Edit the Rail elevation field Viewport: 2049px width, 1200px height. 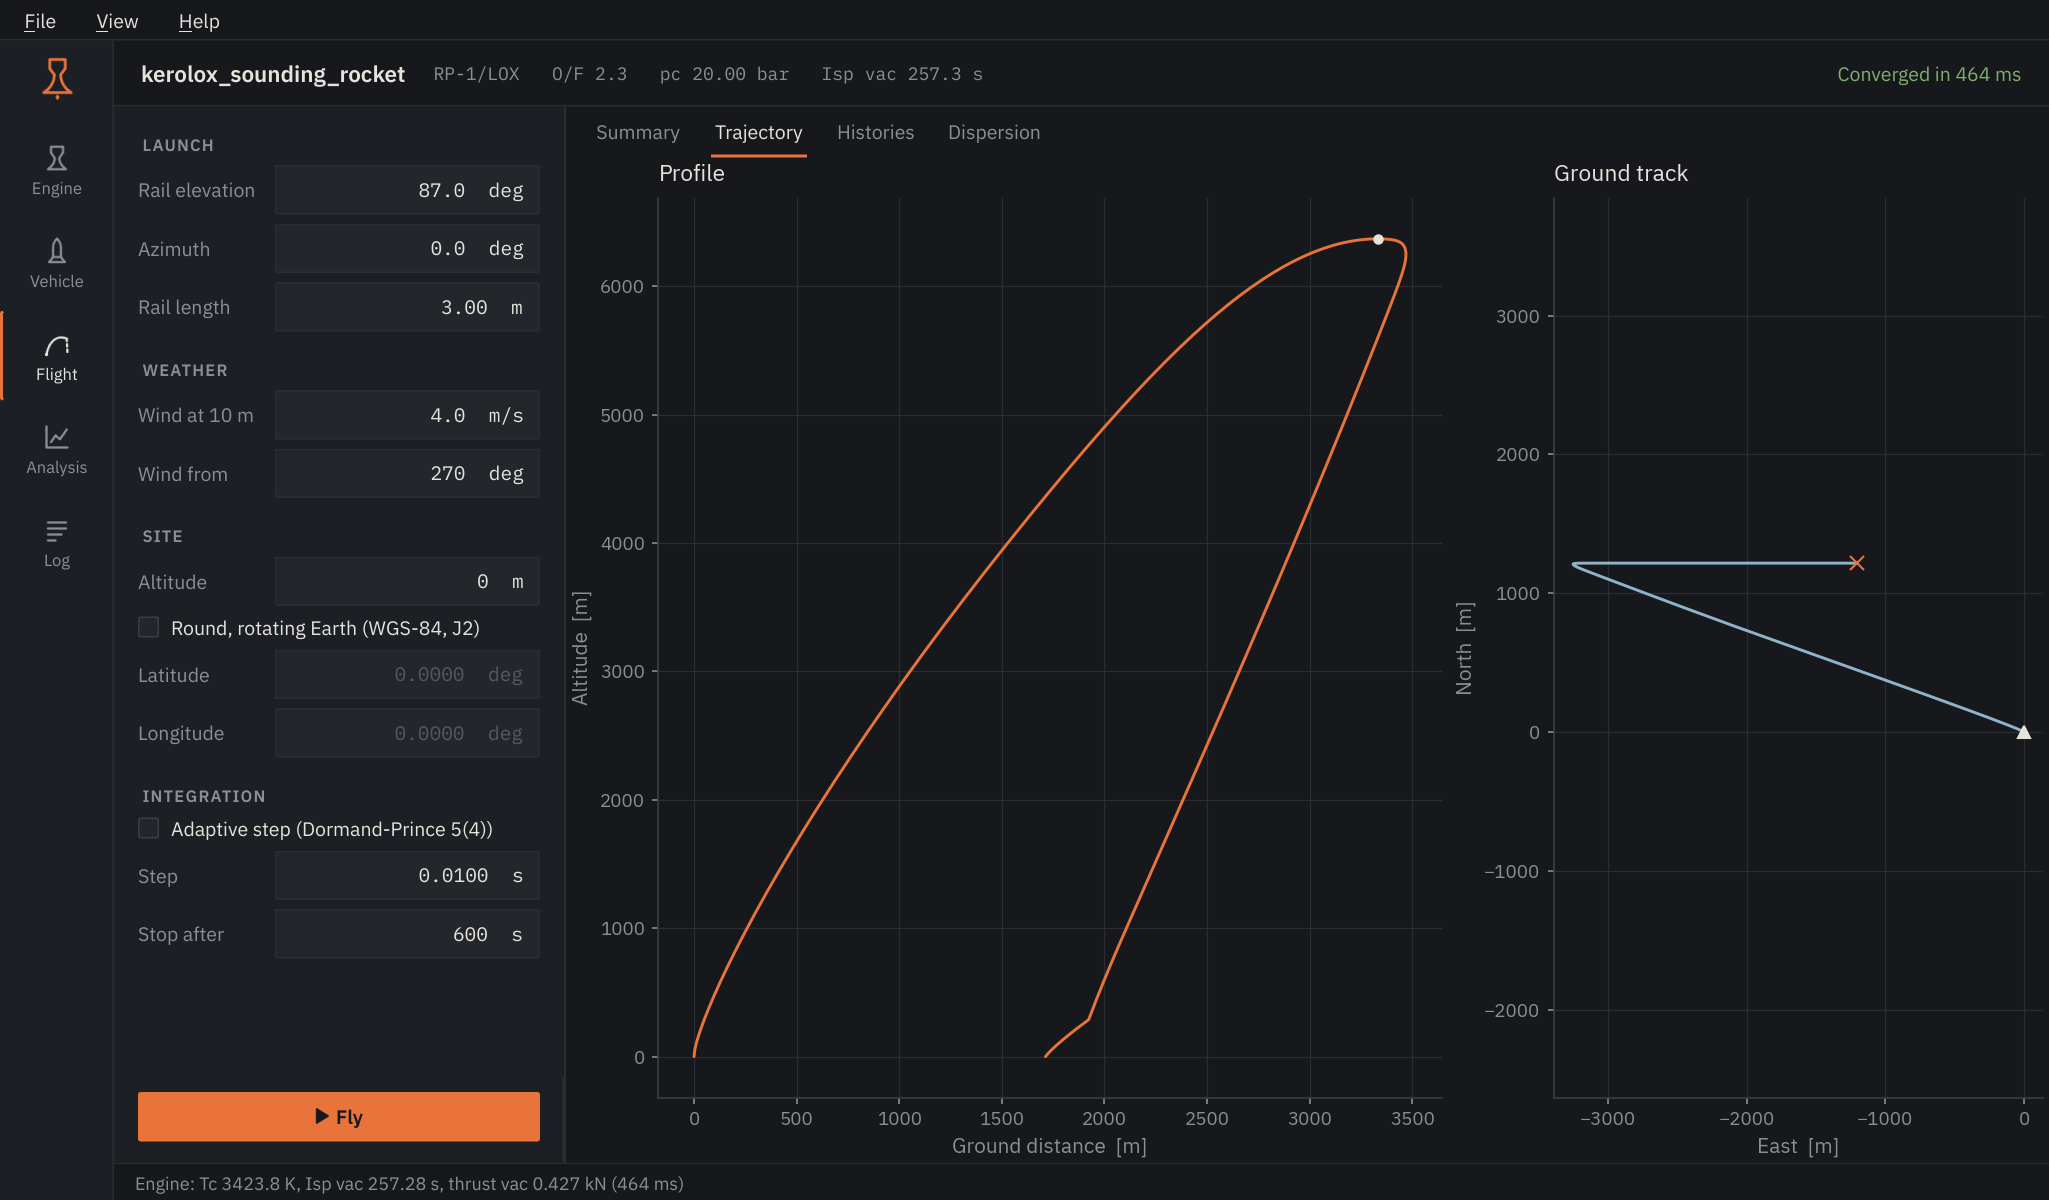point(407,190)
